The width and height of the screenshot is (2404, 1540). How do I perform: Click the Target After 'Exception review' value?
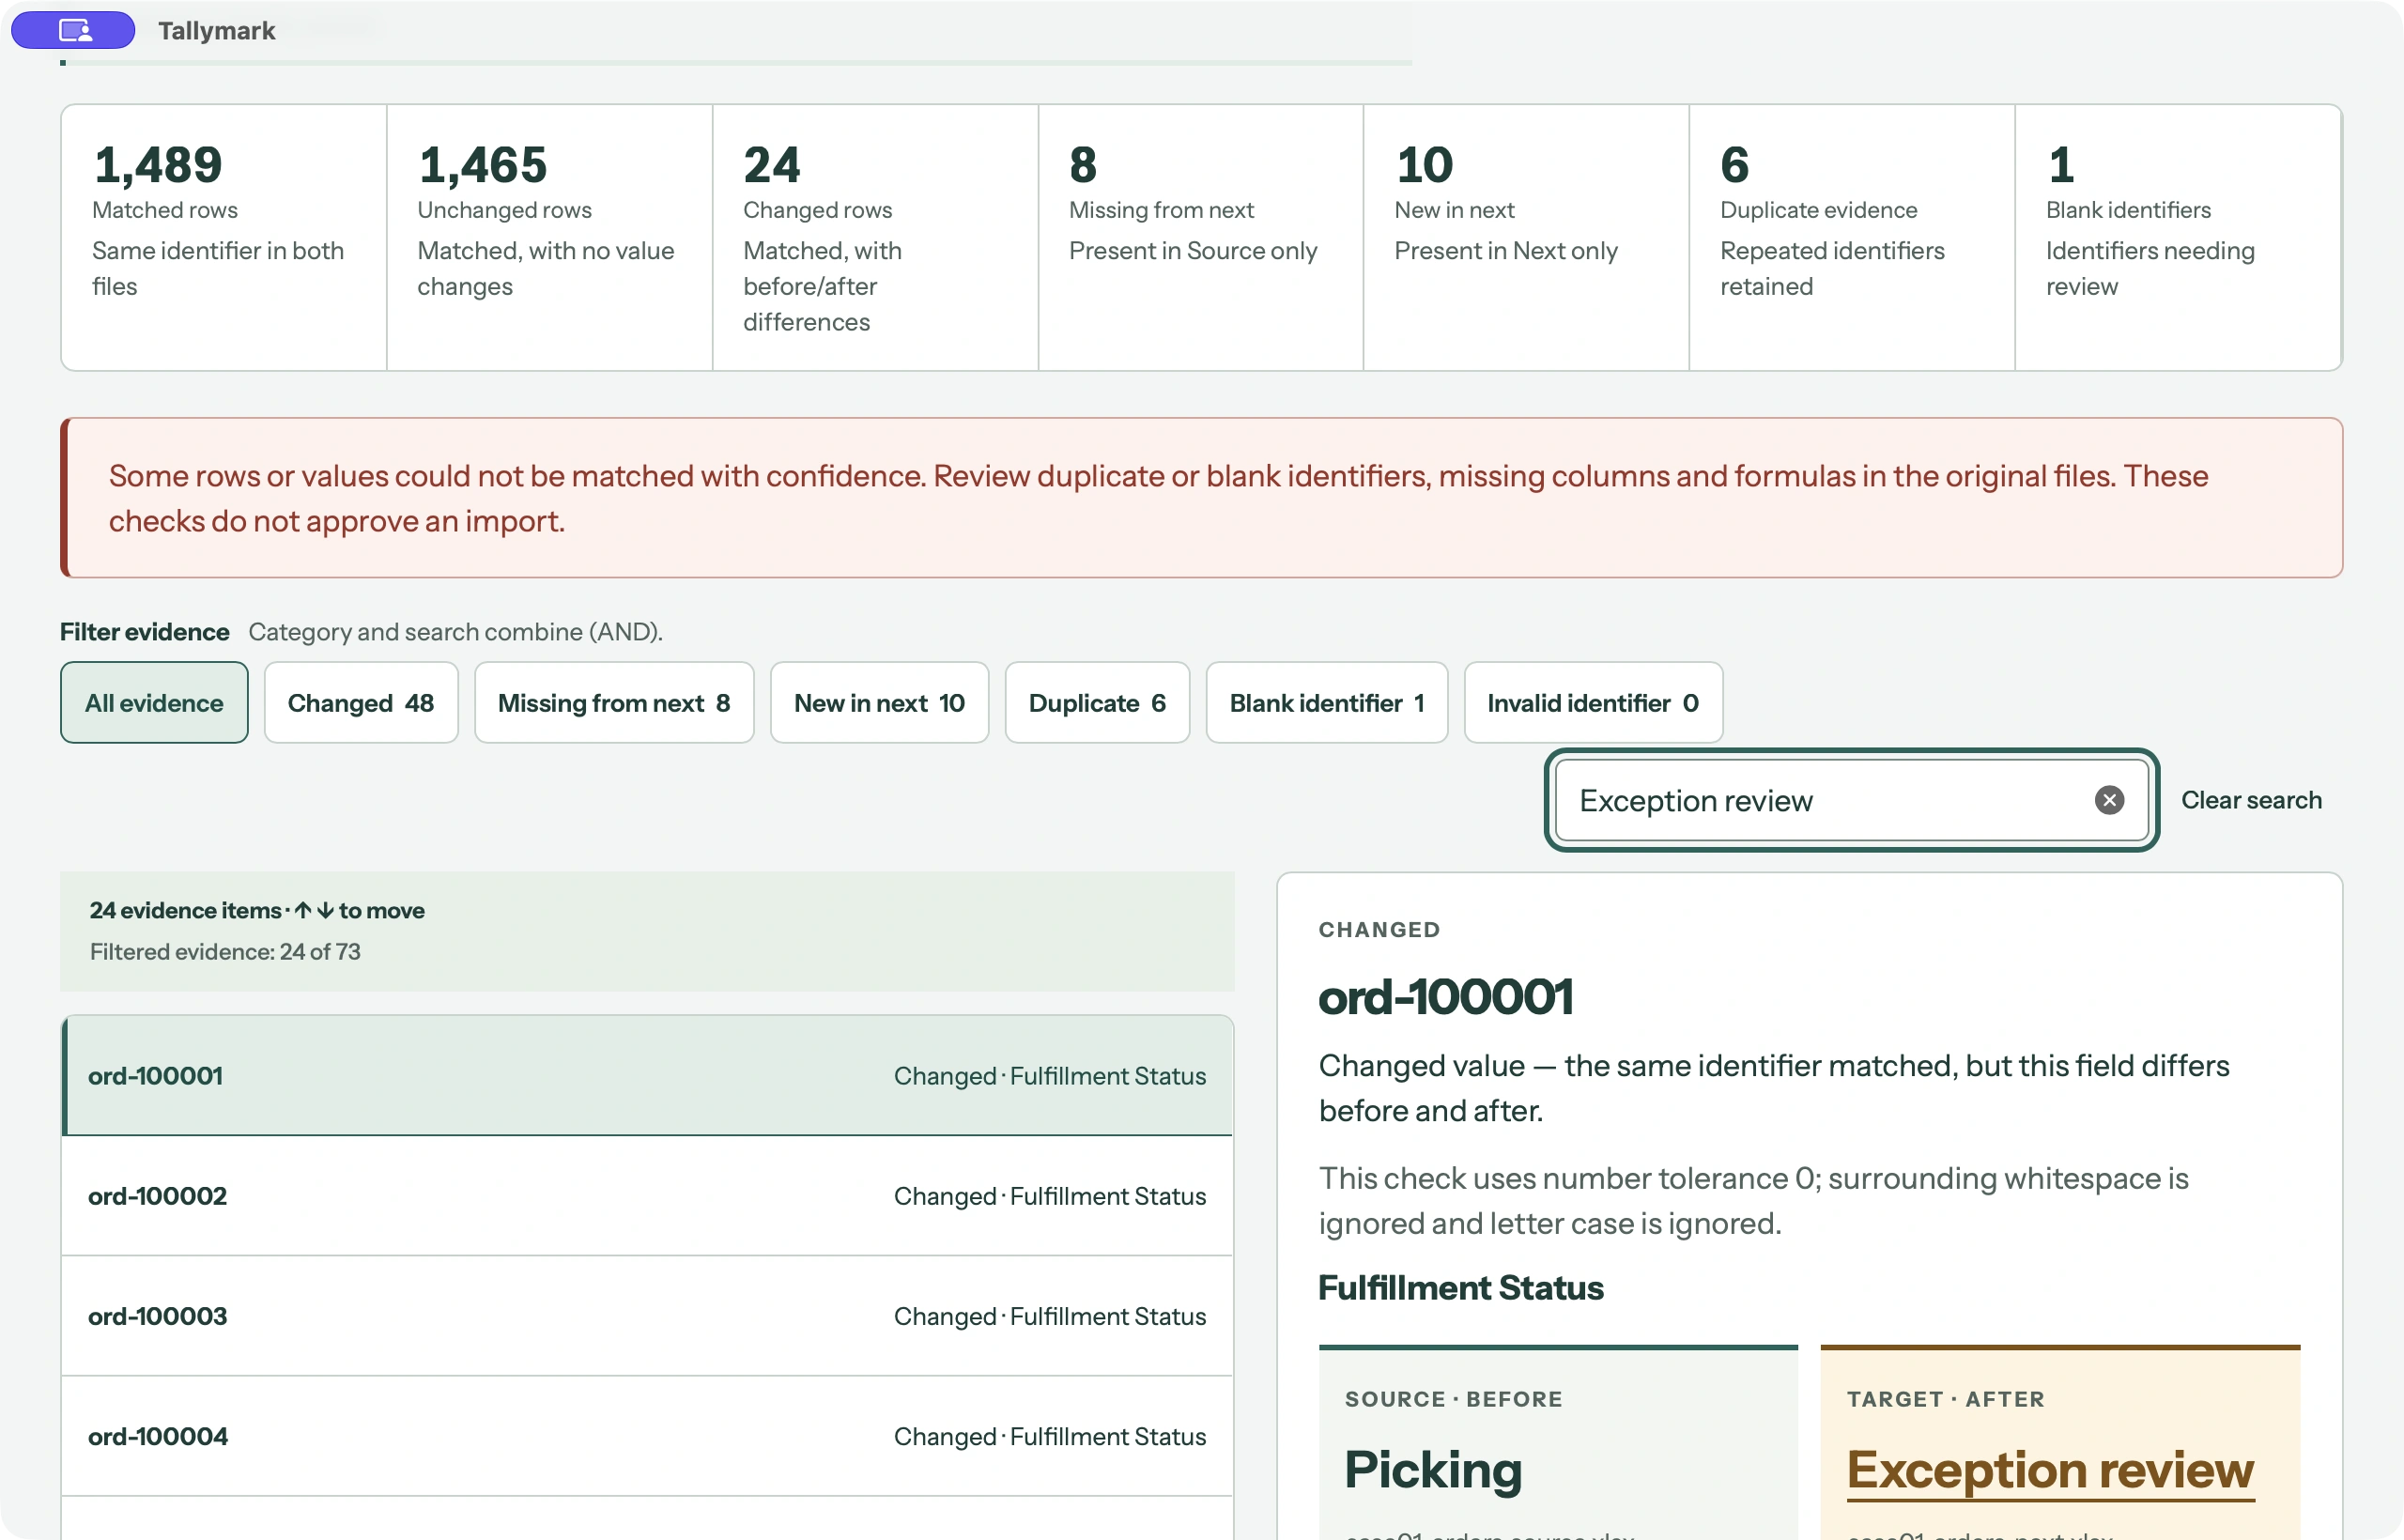(x=2050, y=1470)
